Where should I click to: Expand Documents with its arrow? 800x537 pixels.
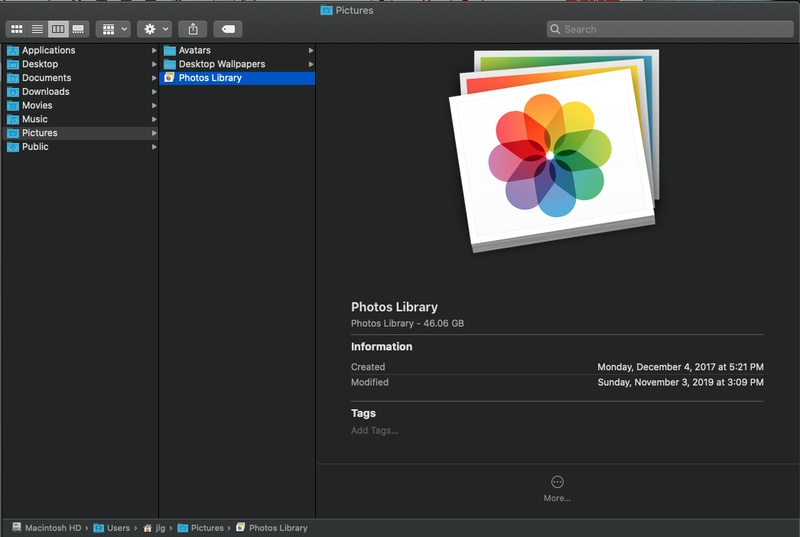pyautogui.click(x=154, y=78)
